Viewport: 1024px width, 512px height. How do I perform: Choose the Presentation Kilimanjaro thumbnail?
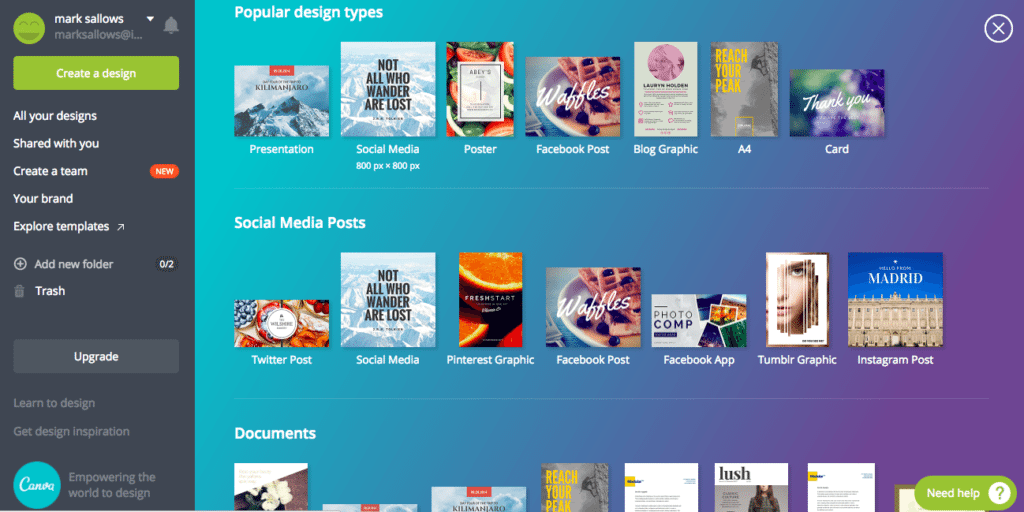(281, 101)
